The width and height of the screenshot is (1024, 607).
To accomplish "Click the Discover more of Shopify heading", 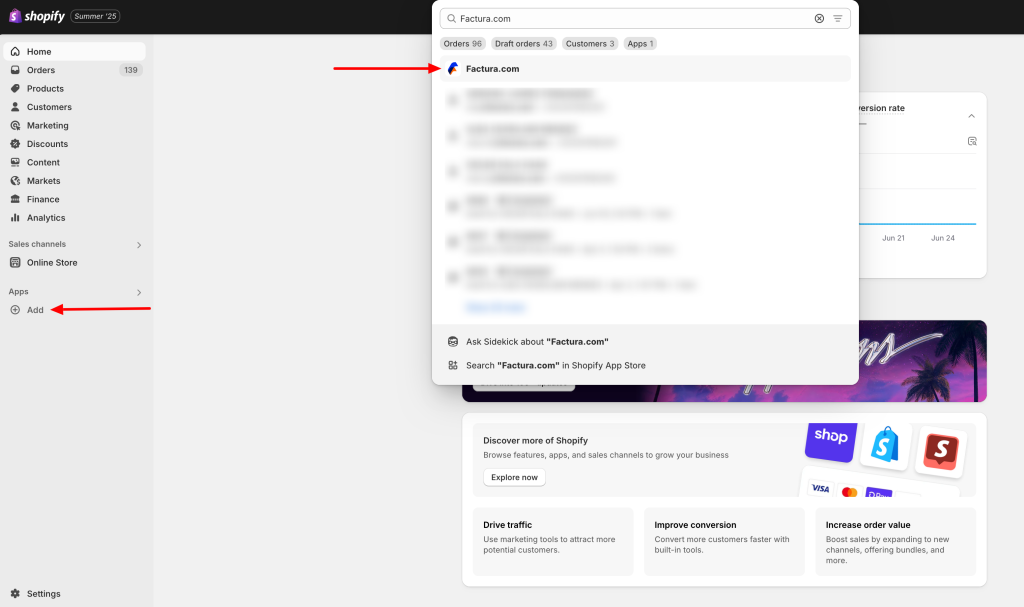I will click(x=536, y=441).
